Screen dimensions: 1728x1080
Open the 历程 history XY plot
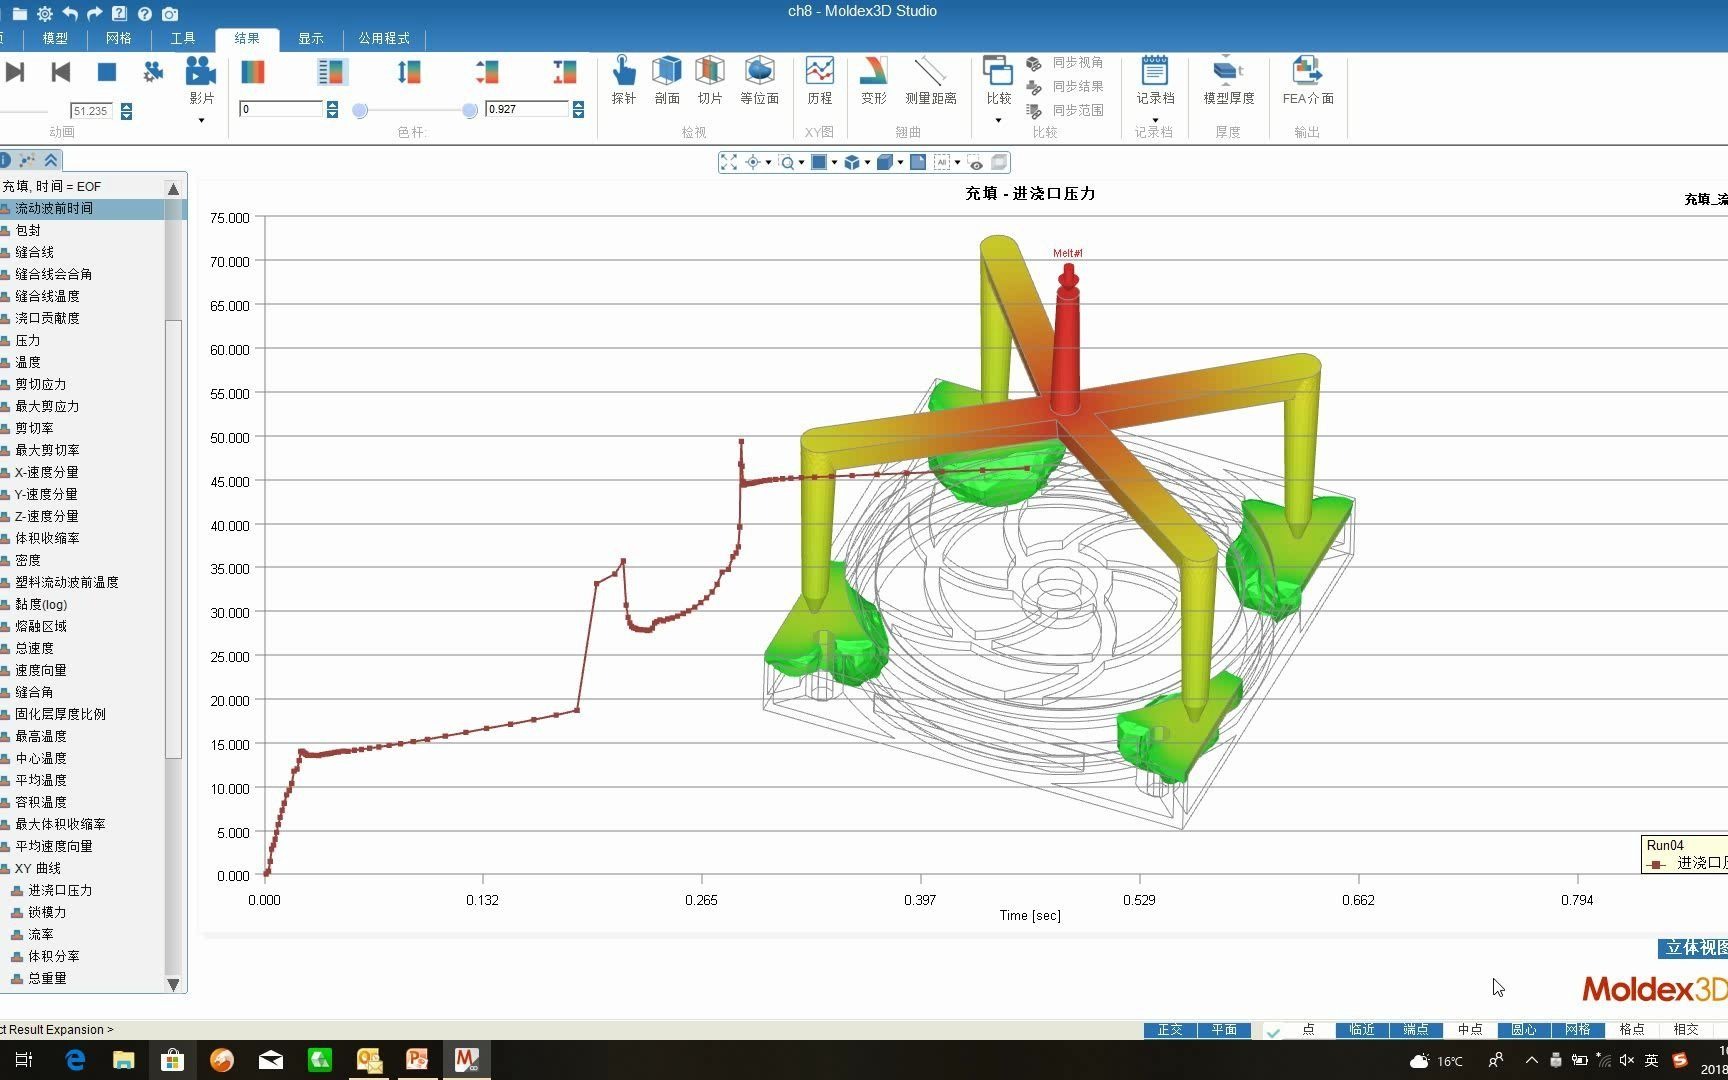(x=820, y=80)
